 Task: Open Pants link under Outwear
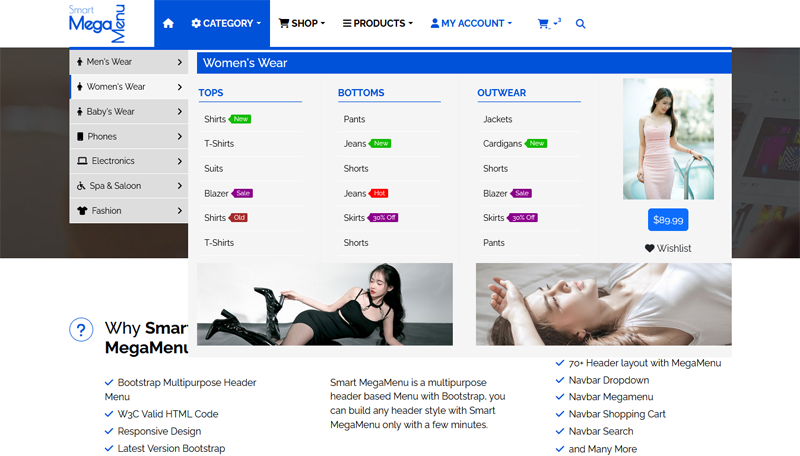pyautogui.click(x=494, y=243)
